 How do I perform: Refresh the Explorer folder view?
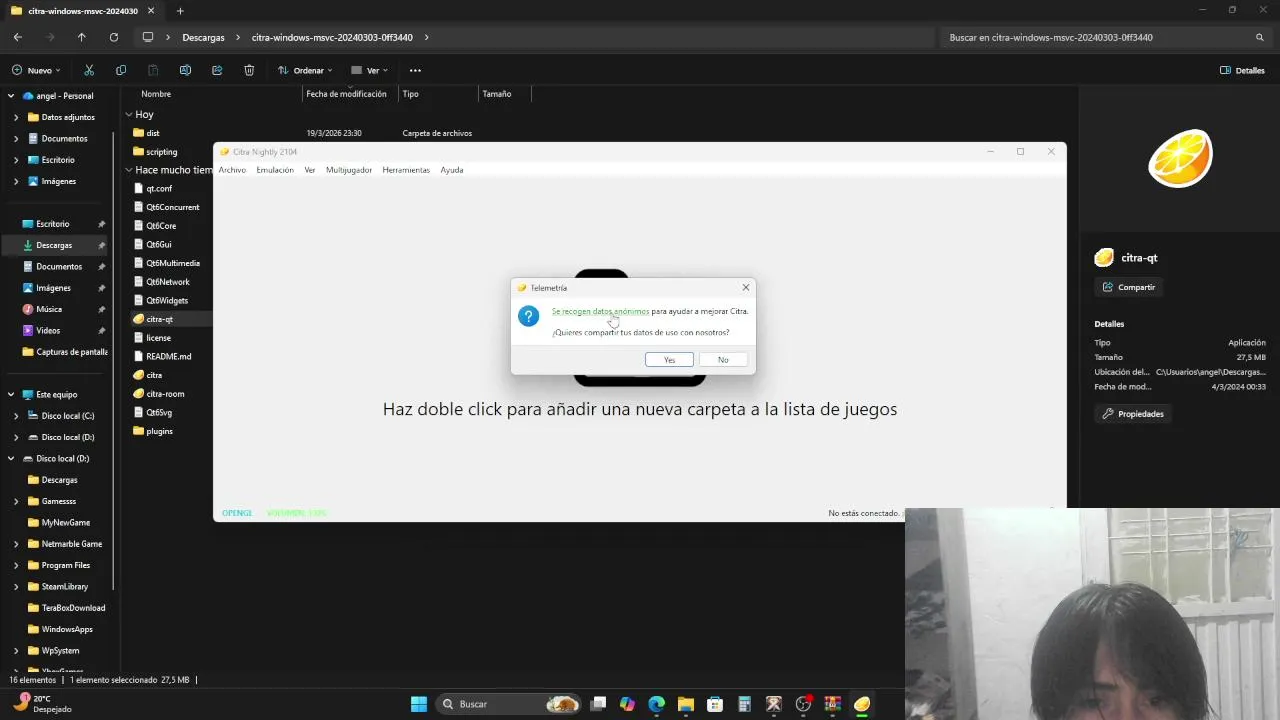click(x=114, y=37)
